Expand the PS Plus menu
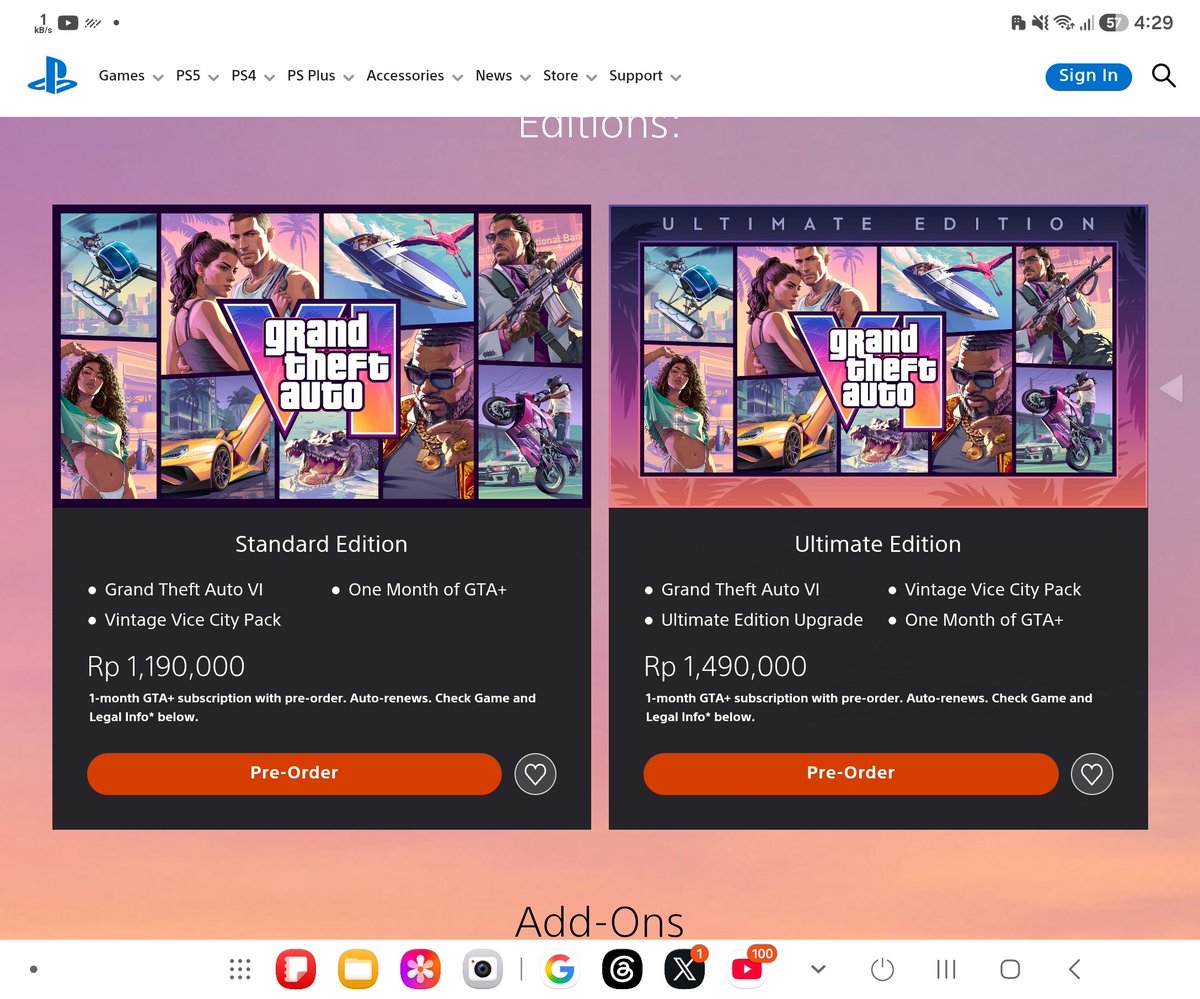 (321, 76)
